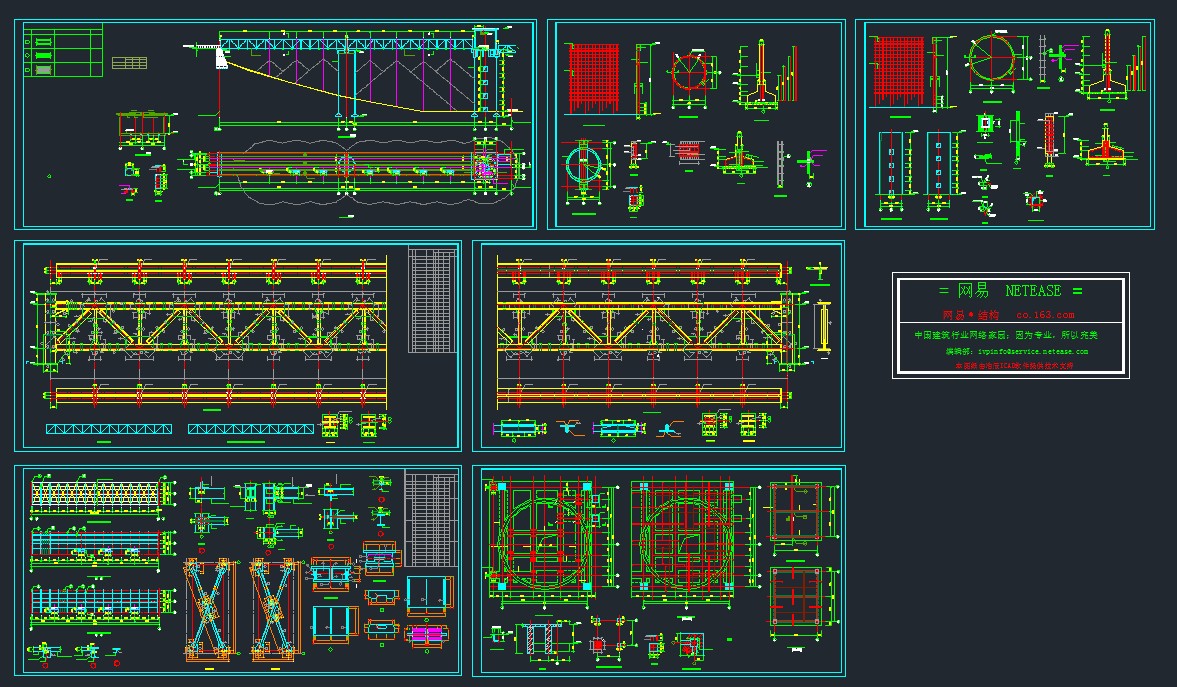Select the red rebar mesh in the top-middle sheet
The image size is (1177, 687).
593,78
